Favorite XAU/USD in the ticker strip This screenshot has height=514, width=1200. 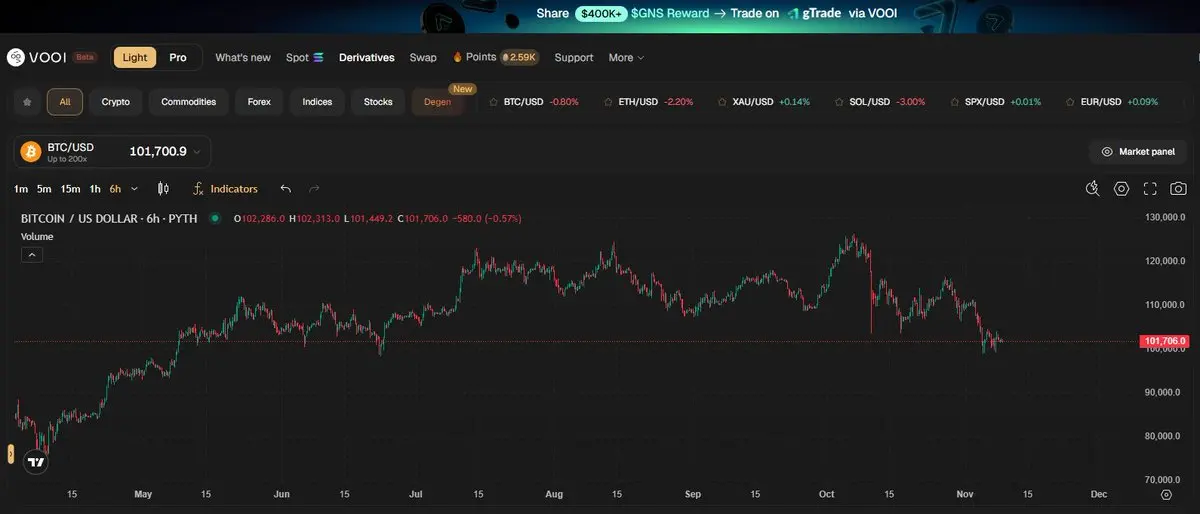[x=722, y=102]
